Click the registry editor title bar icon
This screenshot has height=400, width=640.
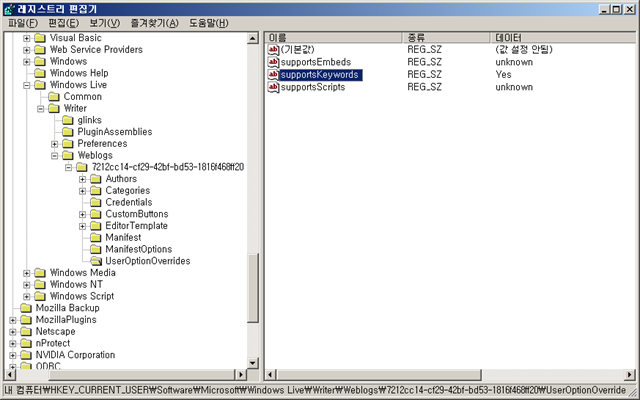(x=9, y=9)
